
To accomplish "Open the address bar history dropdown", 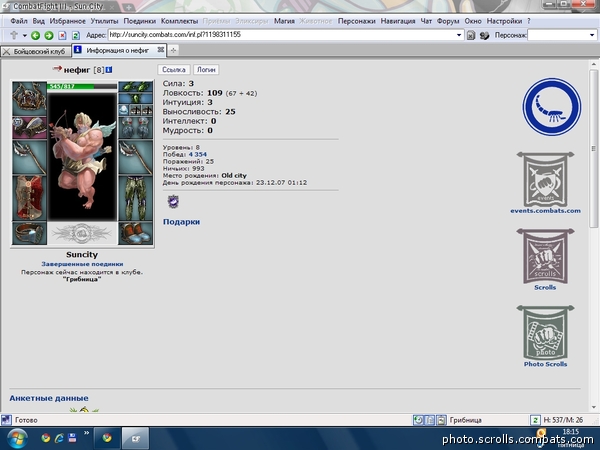I will tap(459, 35).
